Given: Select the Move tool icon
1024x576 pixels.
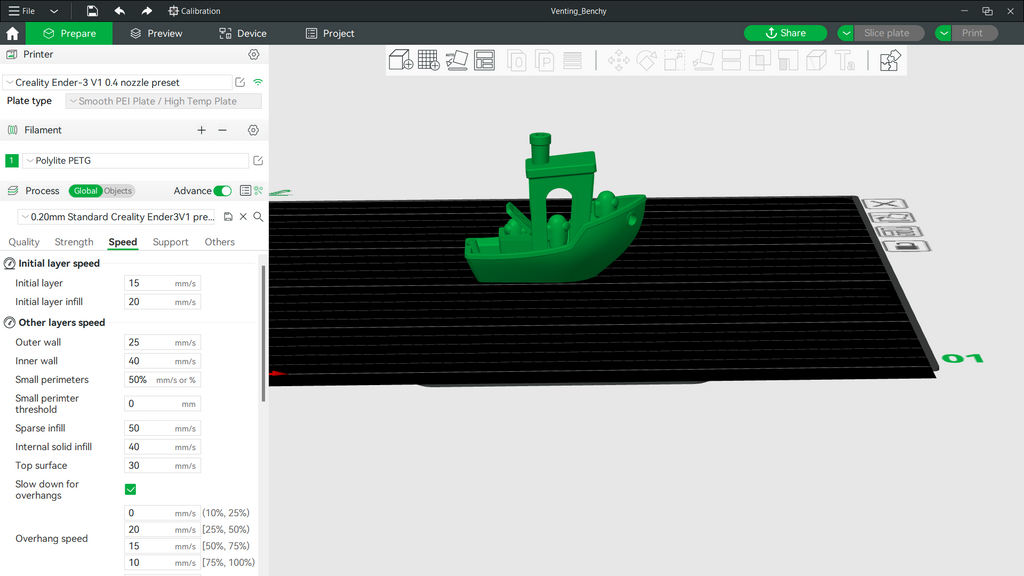Looking at the screenshot, I should pos(618,61).
